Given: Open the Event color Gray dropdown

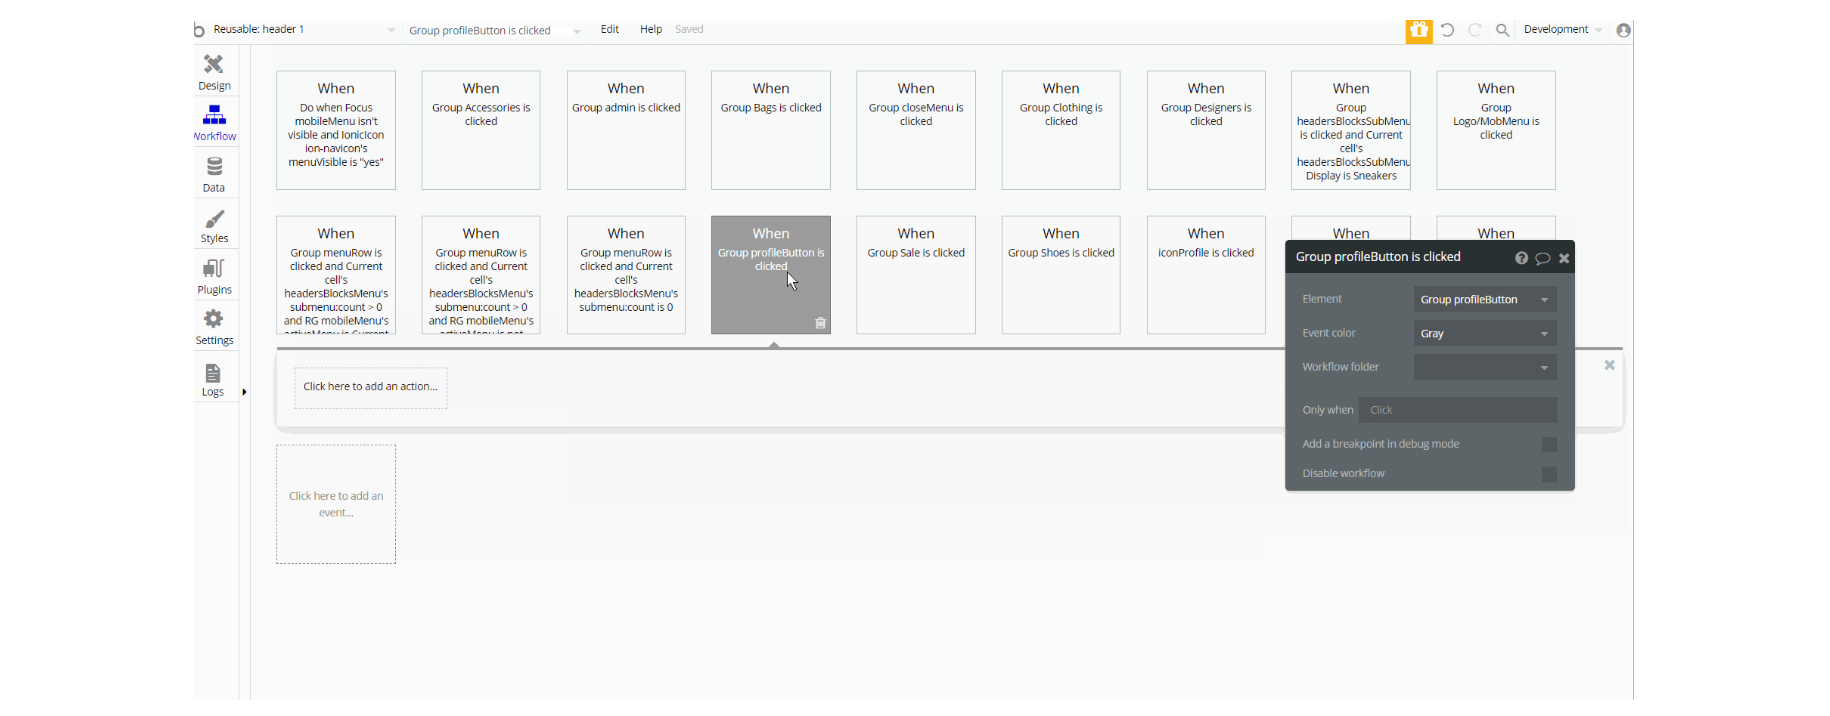Looking at the screenshot, I should click(x=1485, y=334).
